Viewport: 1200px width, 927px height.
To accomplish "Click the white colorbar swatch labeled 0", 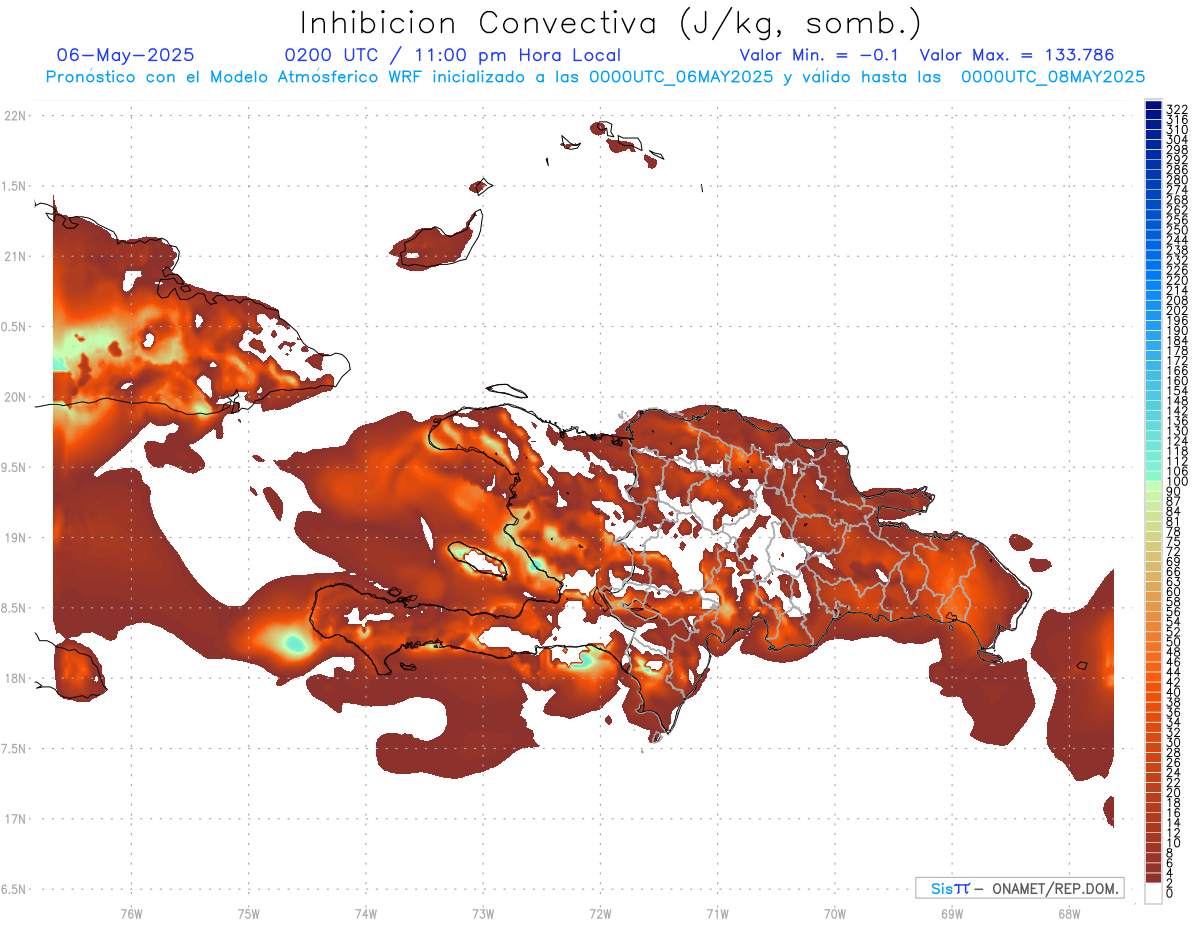I will [x=1153, y=894].
